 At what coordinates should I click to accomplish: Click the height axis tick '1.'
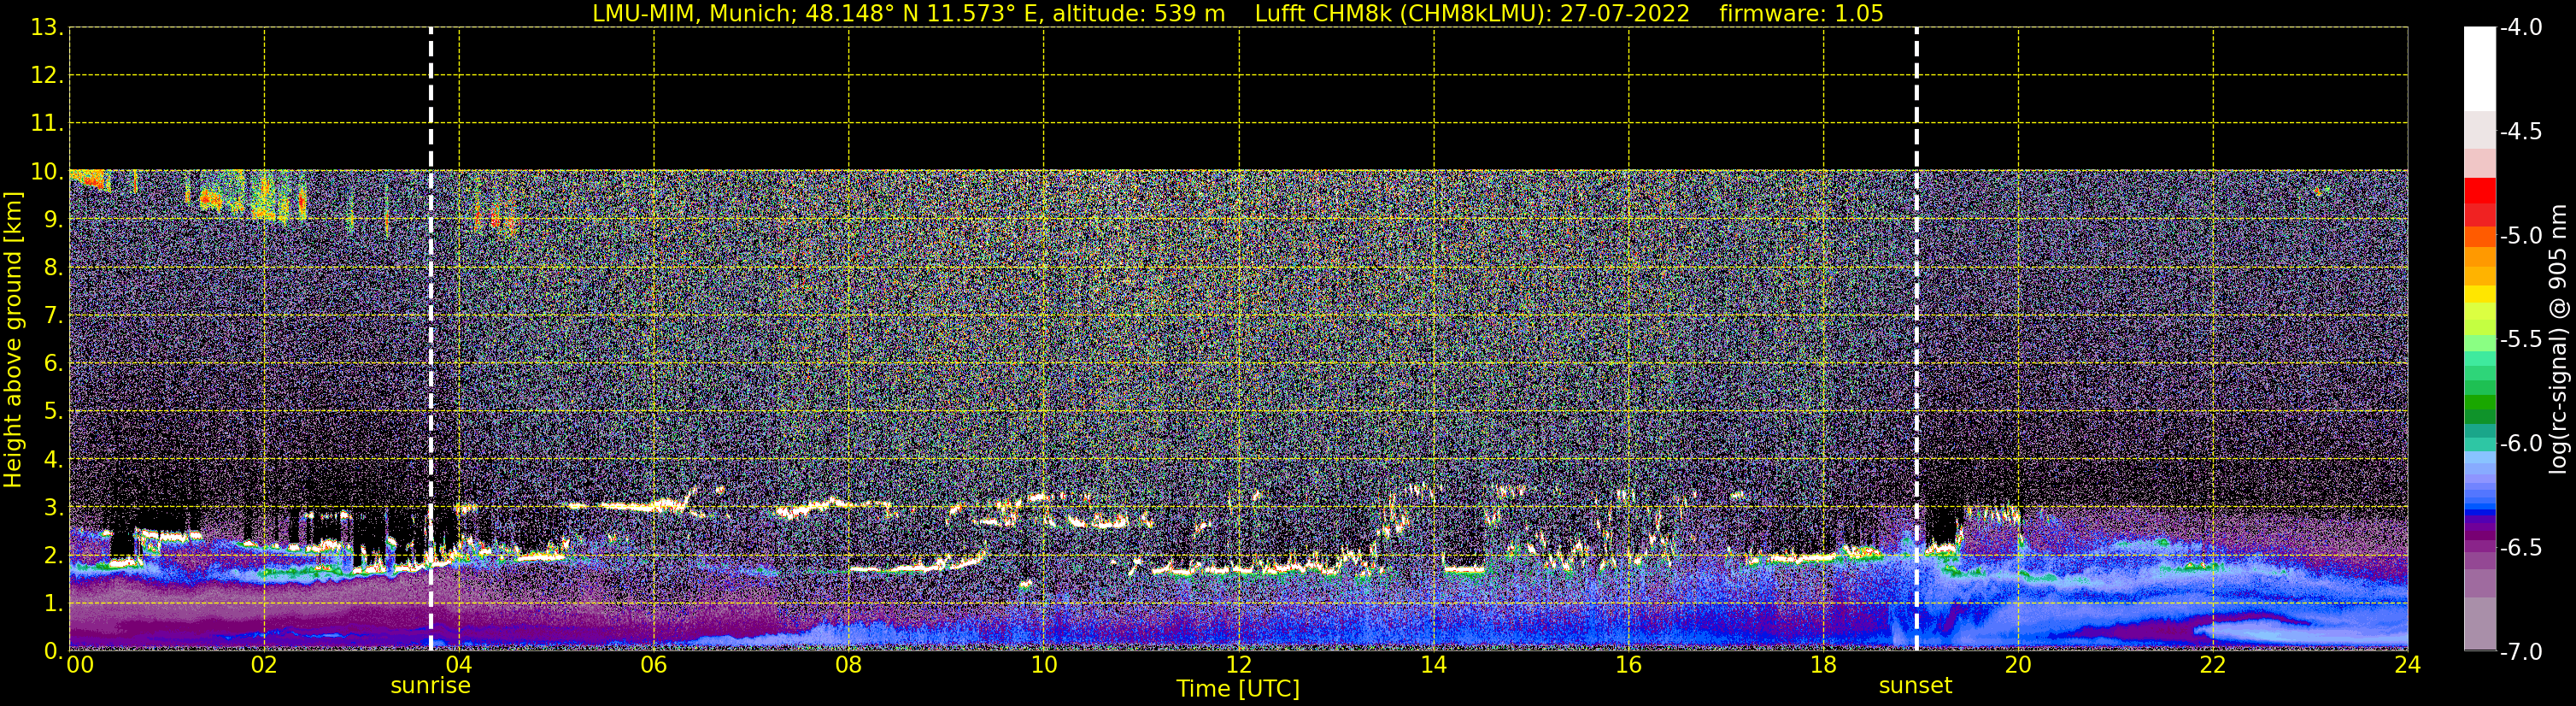54,604
